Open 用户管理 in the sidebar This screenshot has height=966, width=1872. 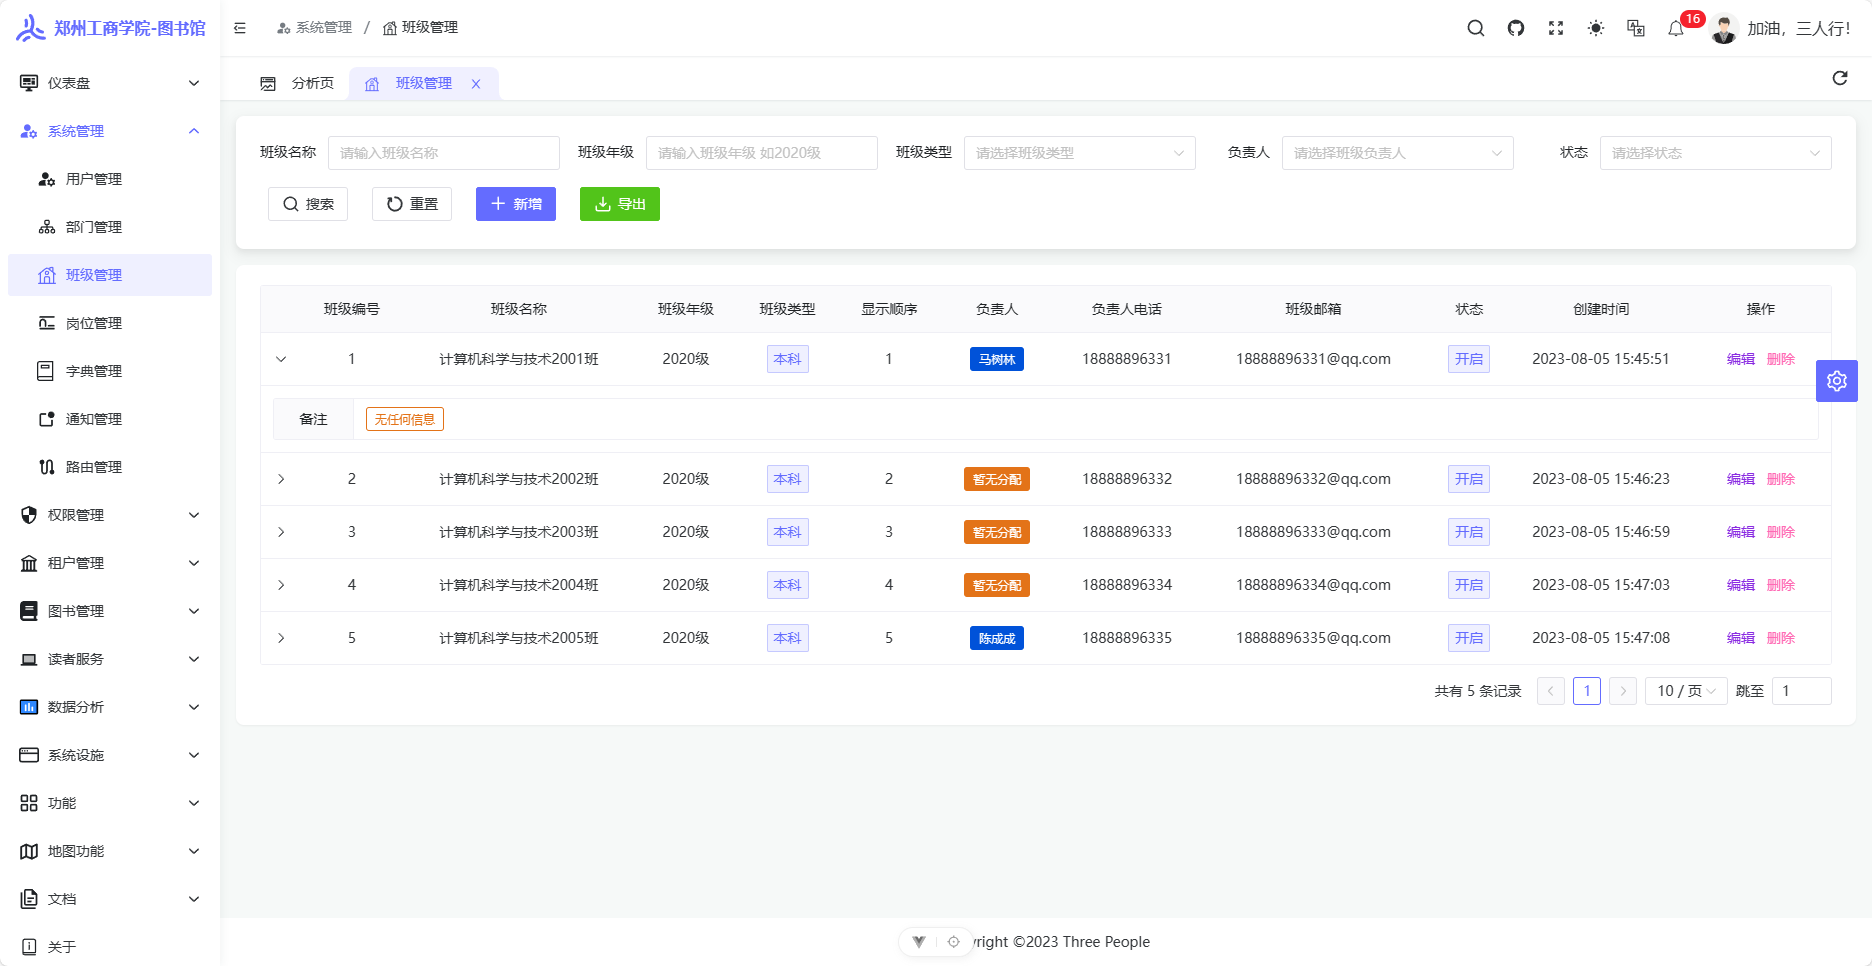[x=110, y=179]
